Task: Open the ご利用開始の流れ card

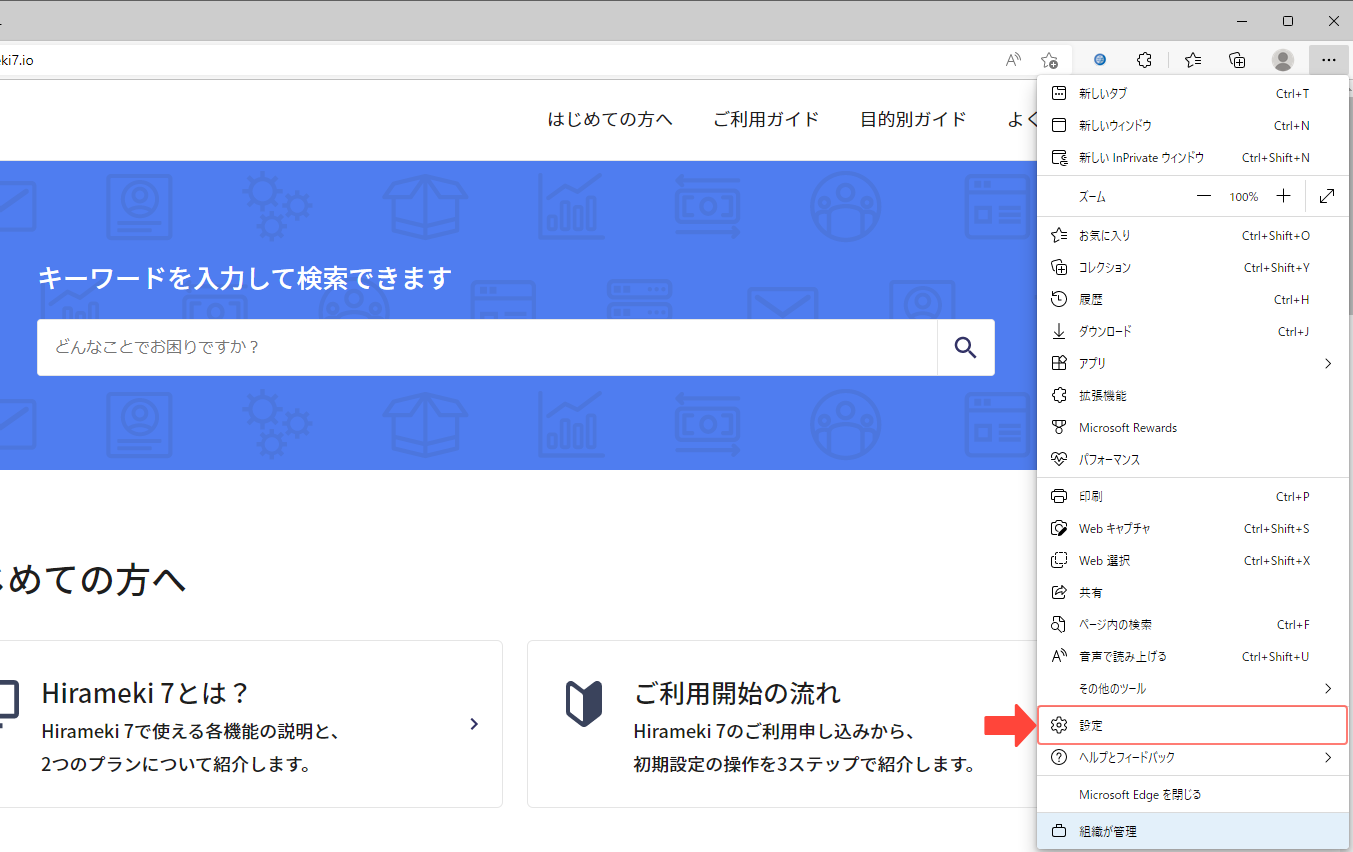Action: click(782, 724)
